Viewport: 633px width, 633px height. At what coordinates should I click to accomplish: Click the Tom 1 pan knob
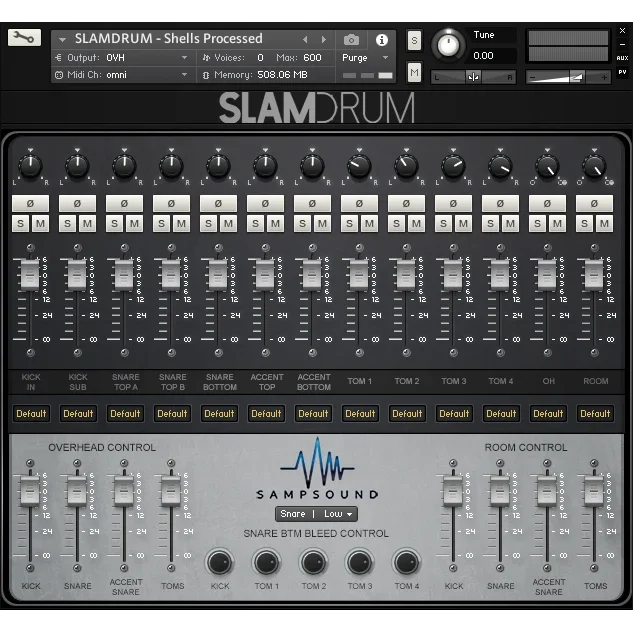[x=359, y=166]
